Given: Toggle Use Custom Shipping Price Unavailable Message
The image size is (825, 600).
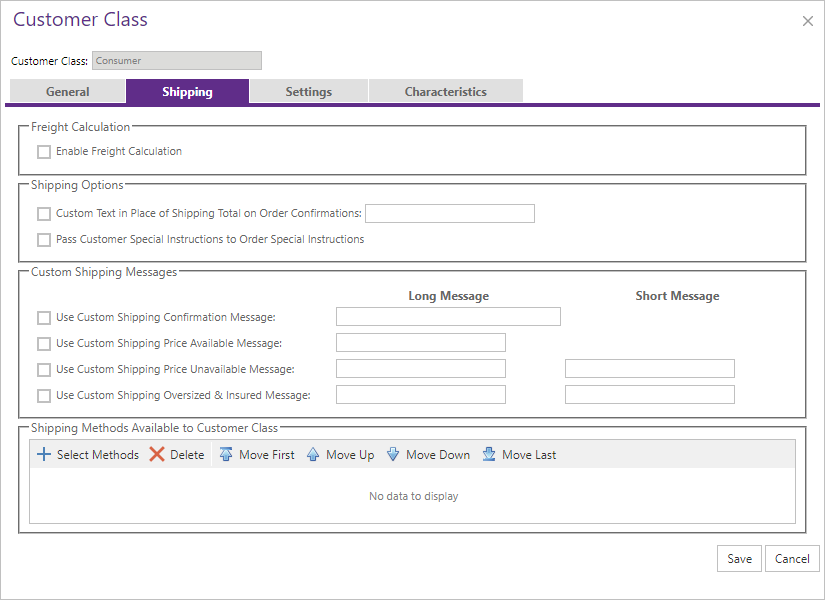Looking at the screenshot, I should click(x=44, y=370).
